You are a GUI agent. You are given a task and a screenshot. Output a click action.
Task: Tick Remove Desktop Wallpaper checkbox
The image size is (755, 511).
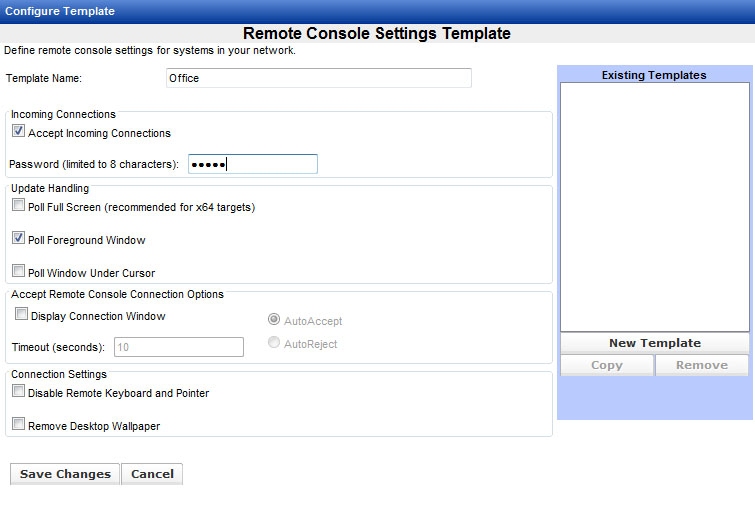pyautogui.click(x=18, y=425)
